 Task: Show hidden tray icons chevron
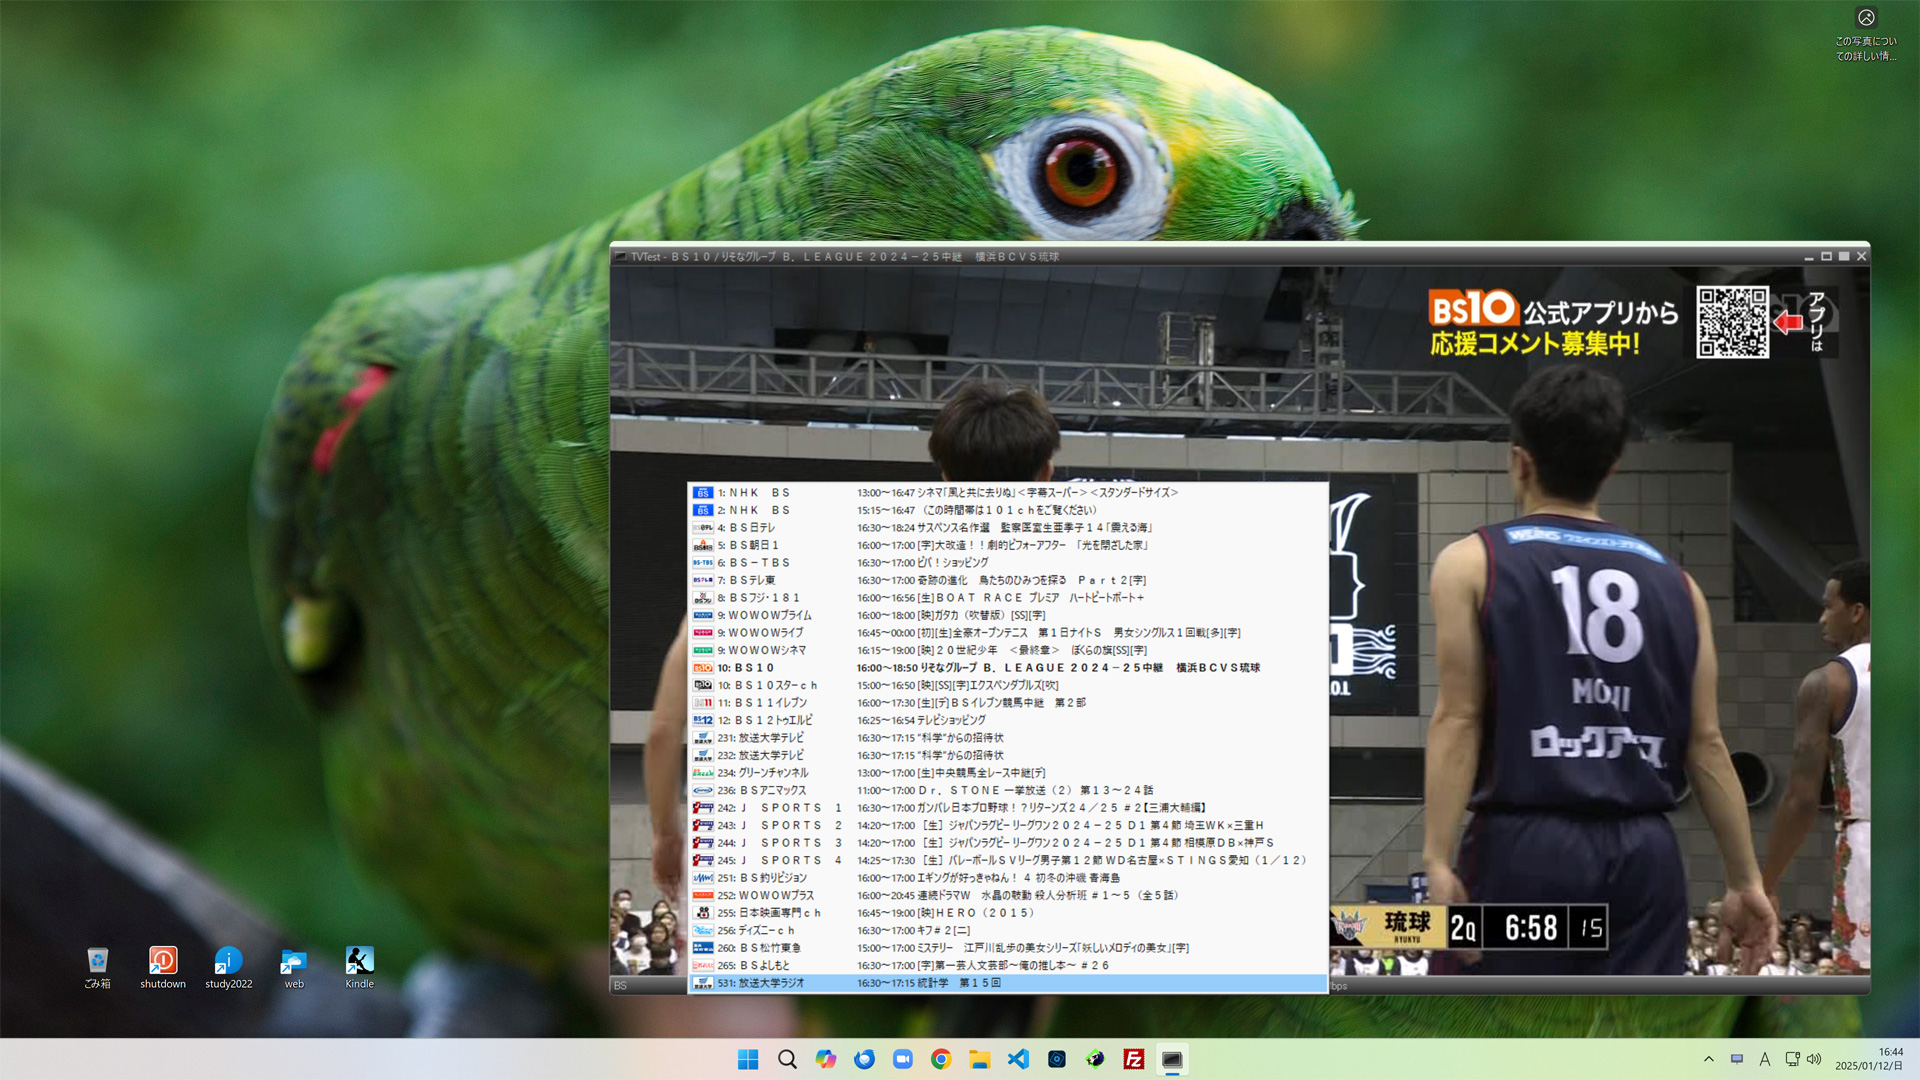click(x=1708, y=1059)
